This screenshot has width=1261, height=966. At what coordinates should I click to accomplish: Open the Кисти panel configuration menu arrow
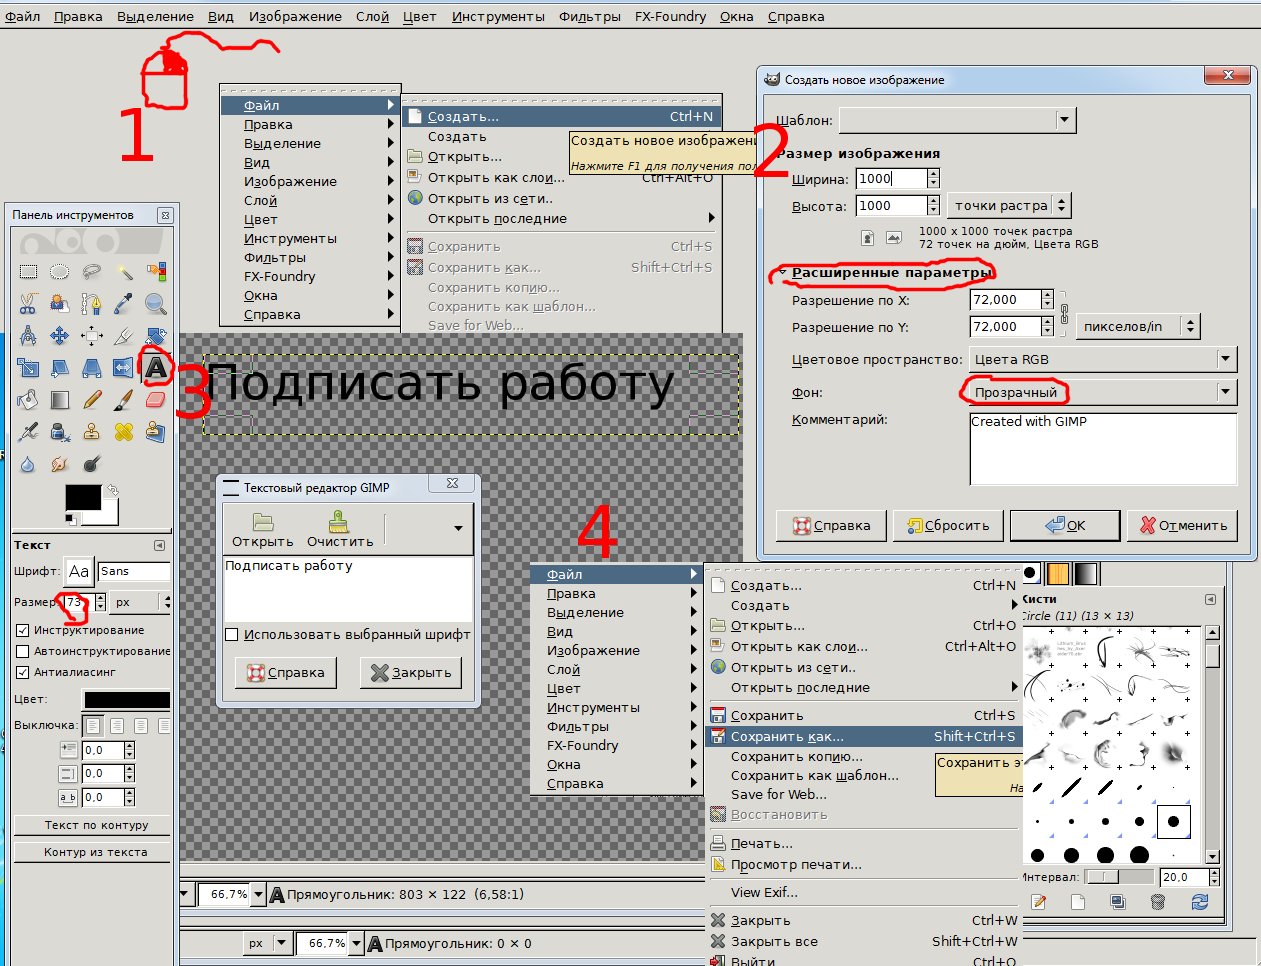1210,599
